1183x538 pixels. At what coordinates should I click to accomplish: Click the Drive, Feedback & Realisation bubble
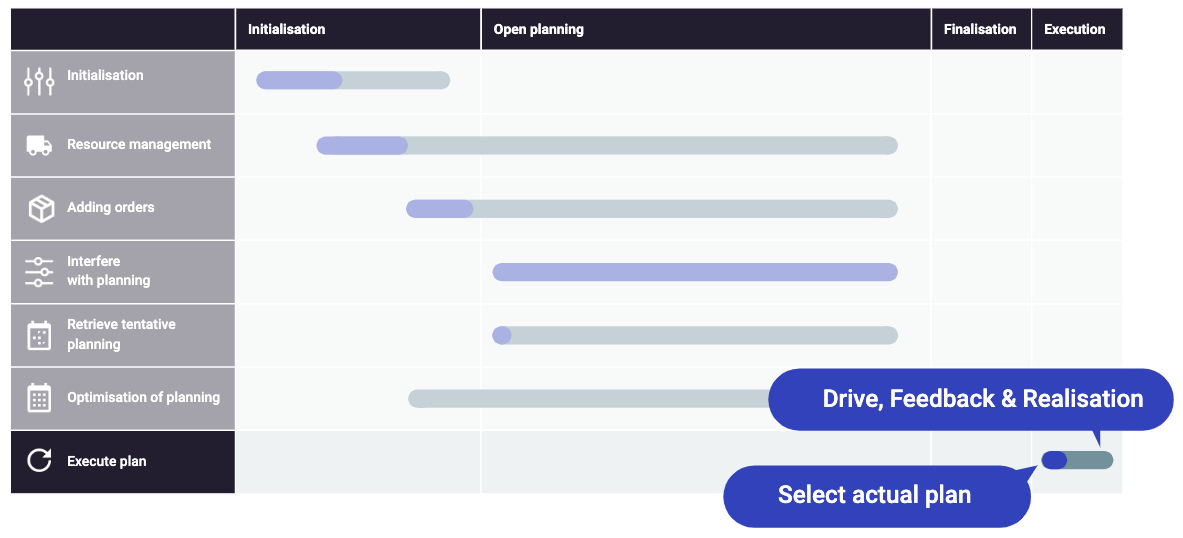coord(971,399)
